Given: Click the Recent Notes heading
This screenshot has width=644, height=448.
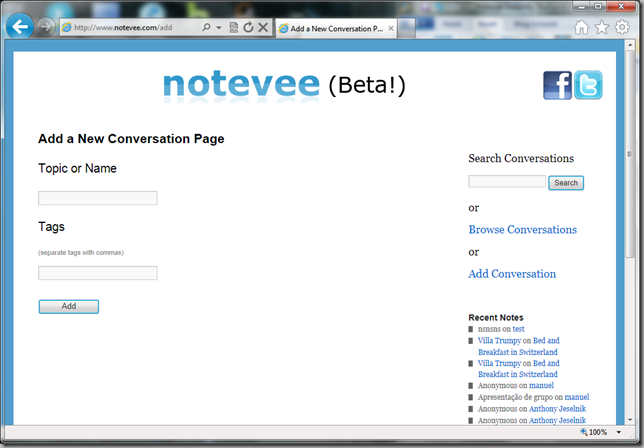Looking at the screenshot, I should (x=496, y=317).
